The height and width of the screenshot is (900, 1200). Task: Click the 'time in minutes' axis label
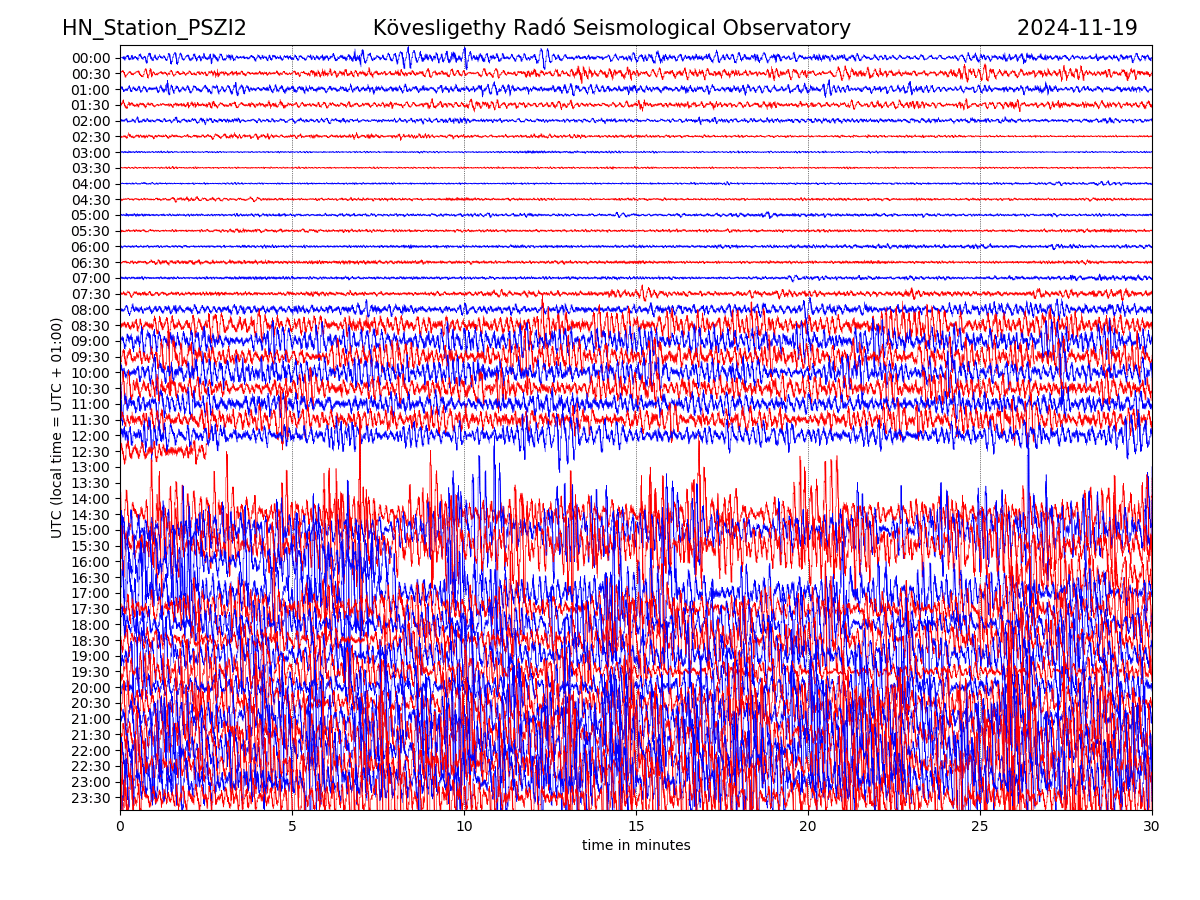[x=636, y=846]
